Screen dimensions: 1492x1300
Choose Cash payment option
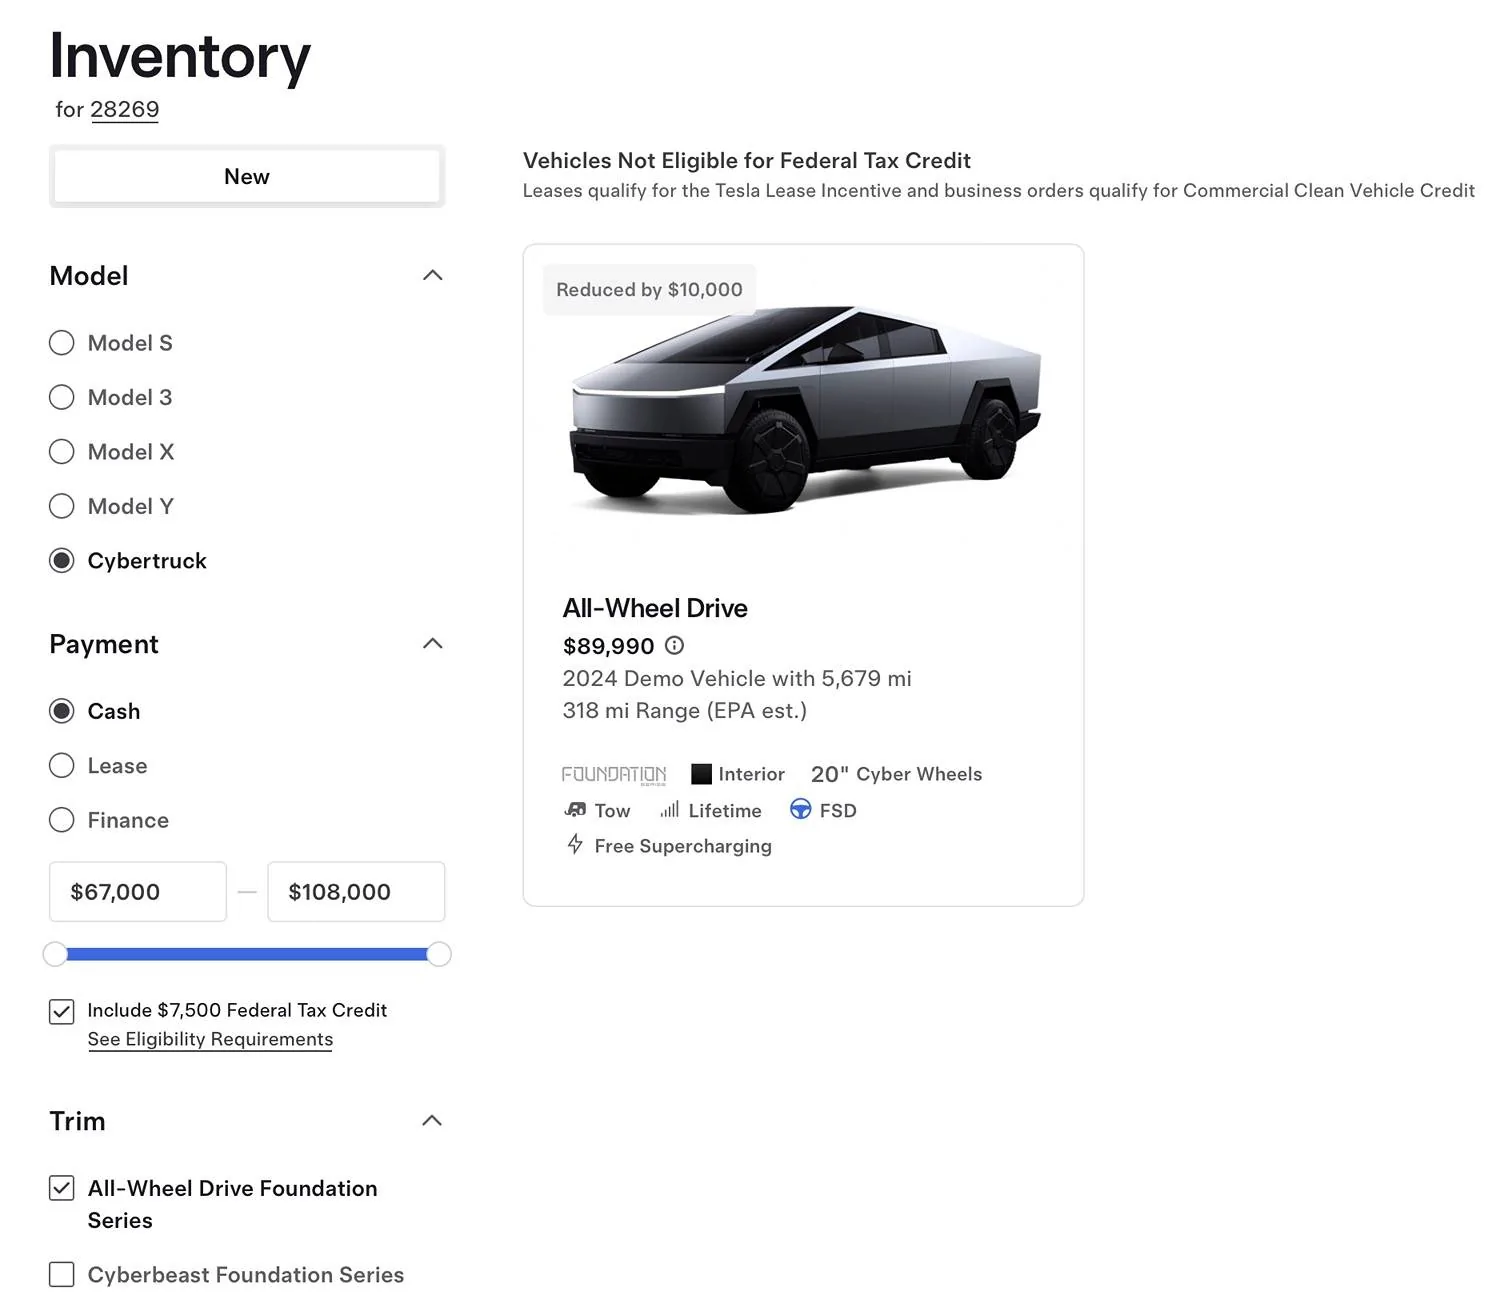[62, 711]
